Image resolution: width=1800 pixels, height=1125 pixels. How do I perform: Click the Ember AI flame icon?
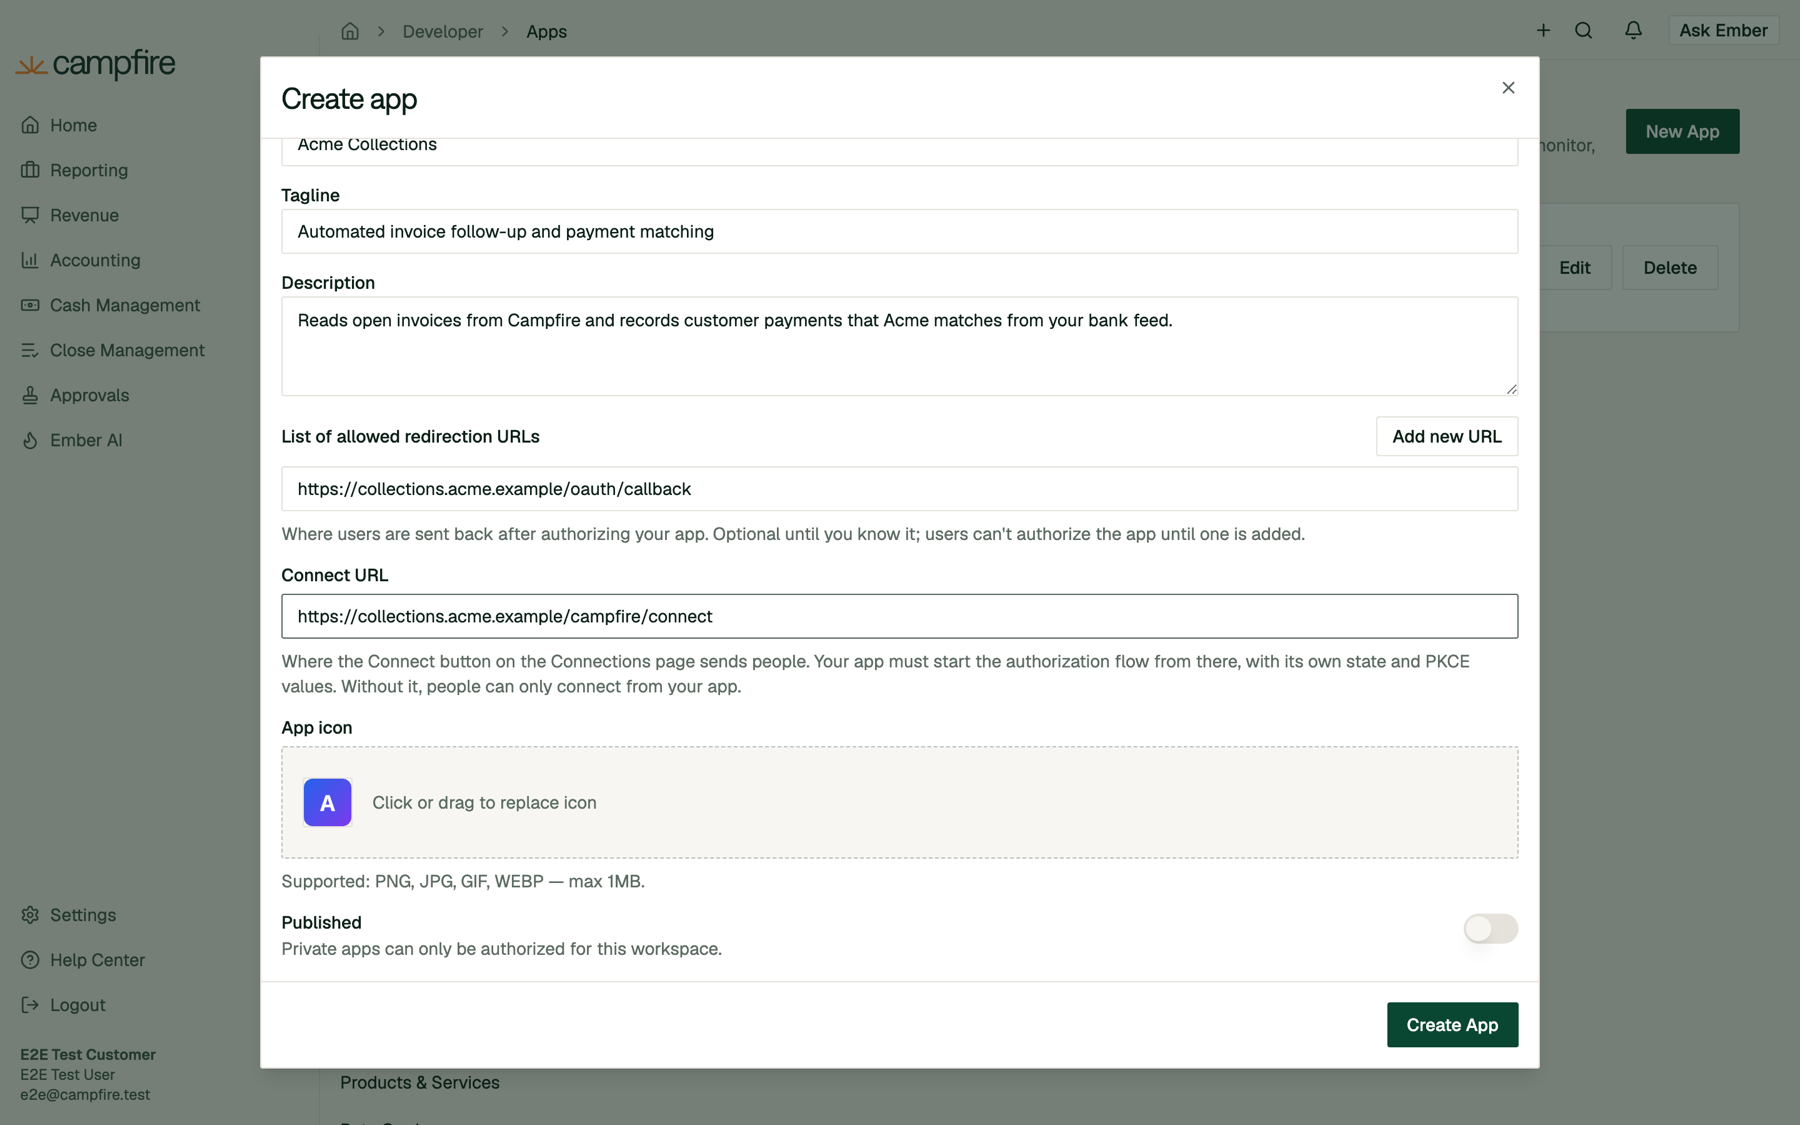click(x=30, y=440)
